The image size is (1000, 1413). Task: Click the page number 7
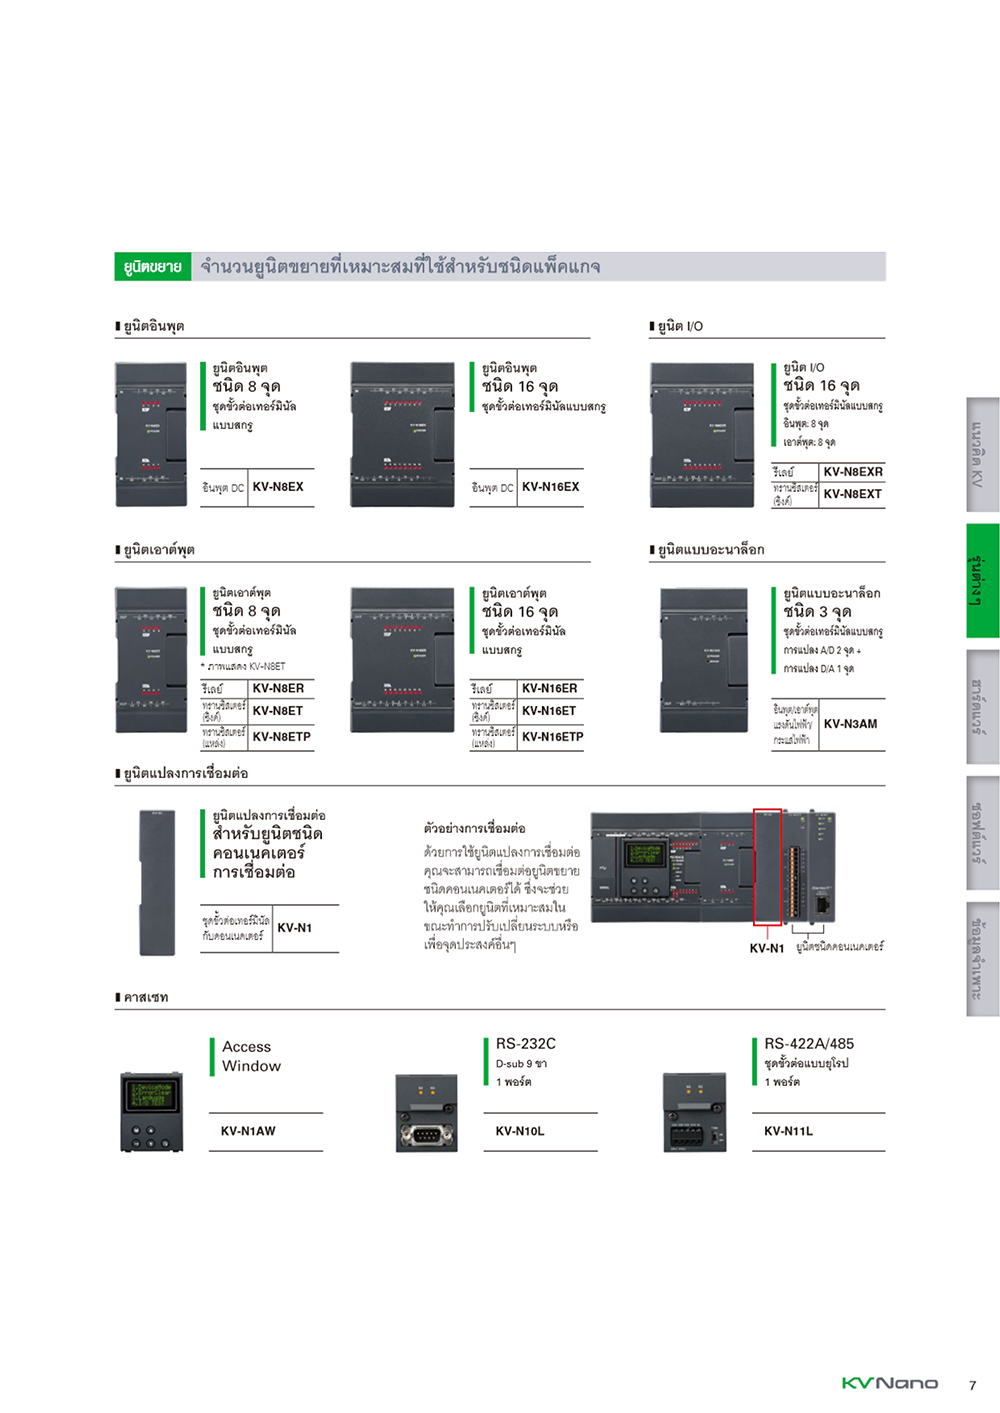[972, 1385]
